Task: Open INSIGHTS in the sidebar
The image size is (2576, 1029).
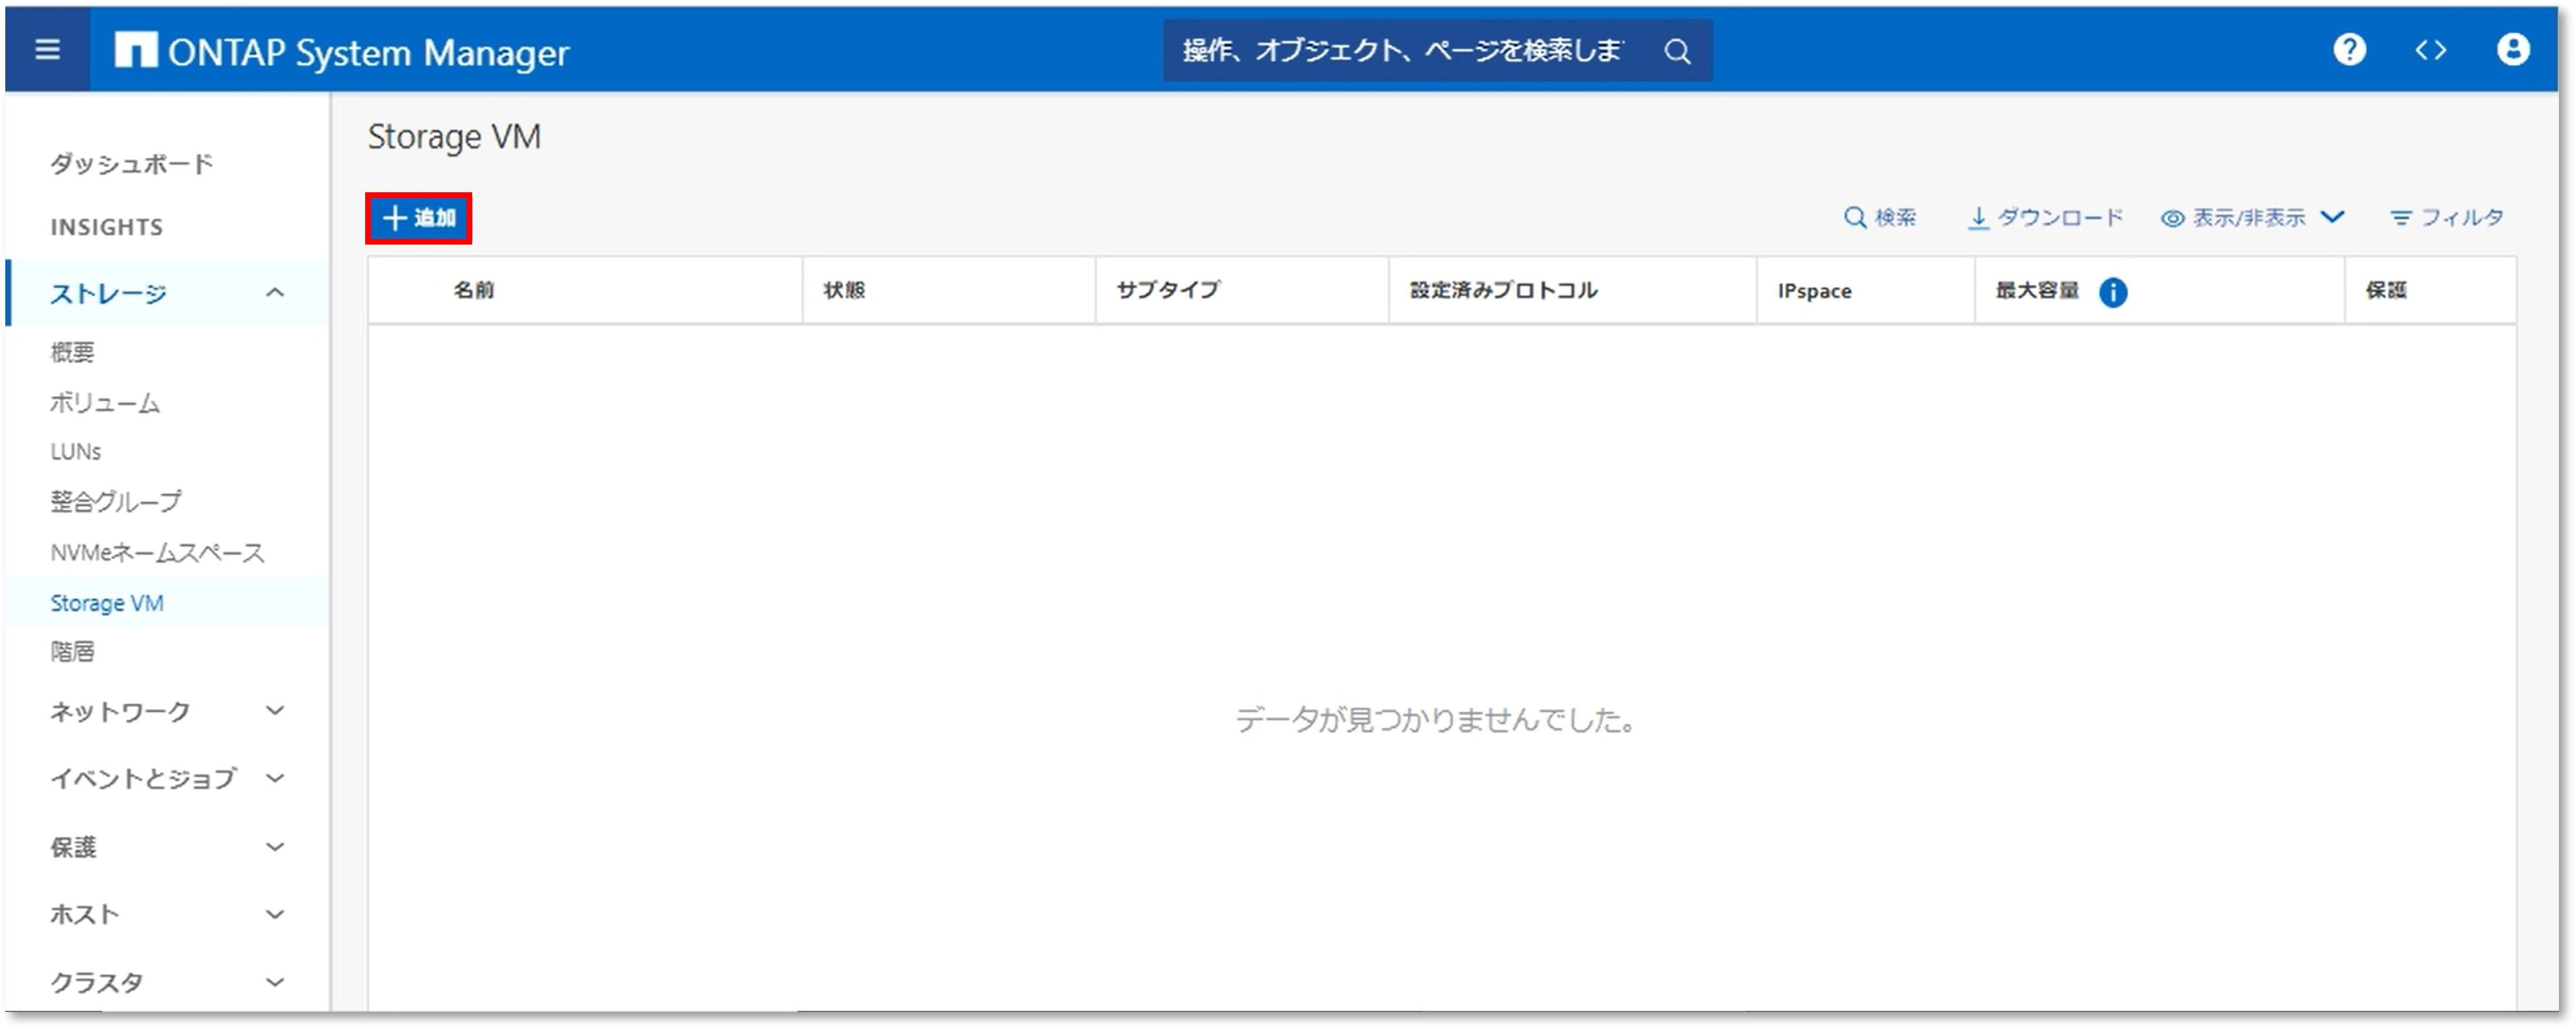Action: click(x=106, y=227)
